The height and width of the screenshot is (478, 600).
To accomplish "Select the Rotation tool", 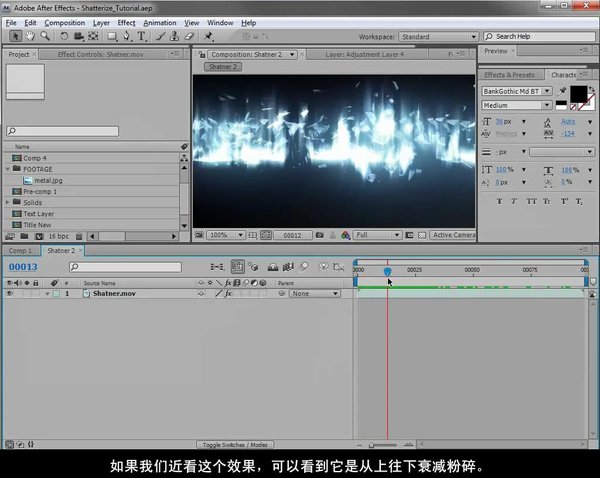I will click(62, 36).
